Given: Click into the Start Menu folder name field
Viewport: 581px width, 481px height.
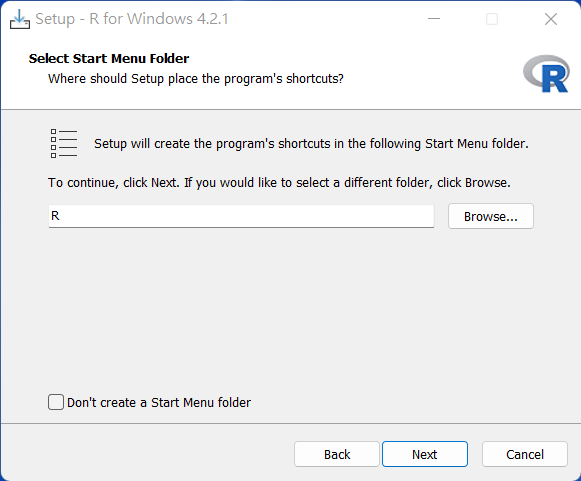Looking at the screenshot, I should click(241, 216).
